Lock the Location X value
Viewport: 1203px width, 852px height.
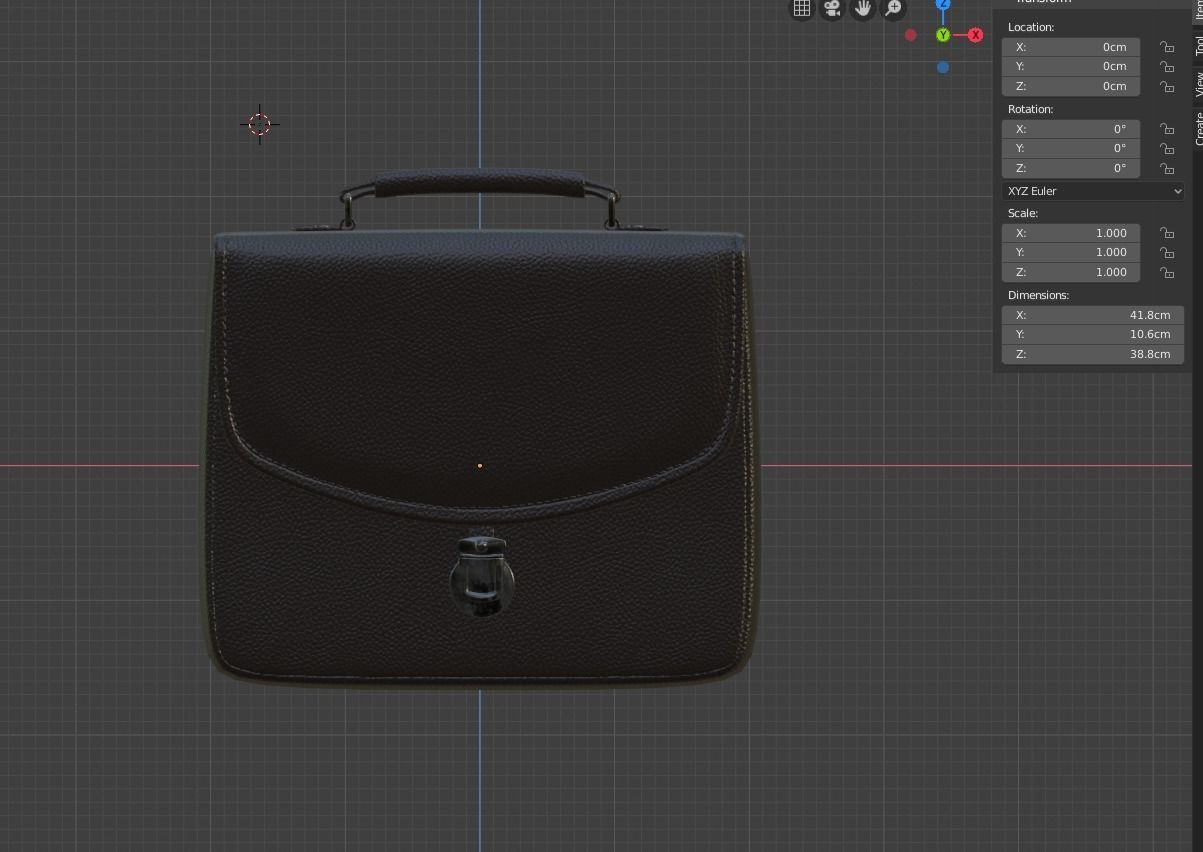click(x=1166, y=47)
